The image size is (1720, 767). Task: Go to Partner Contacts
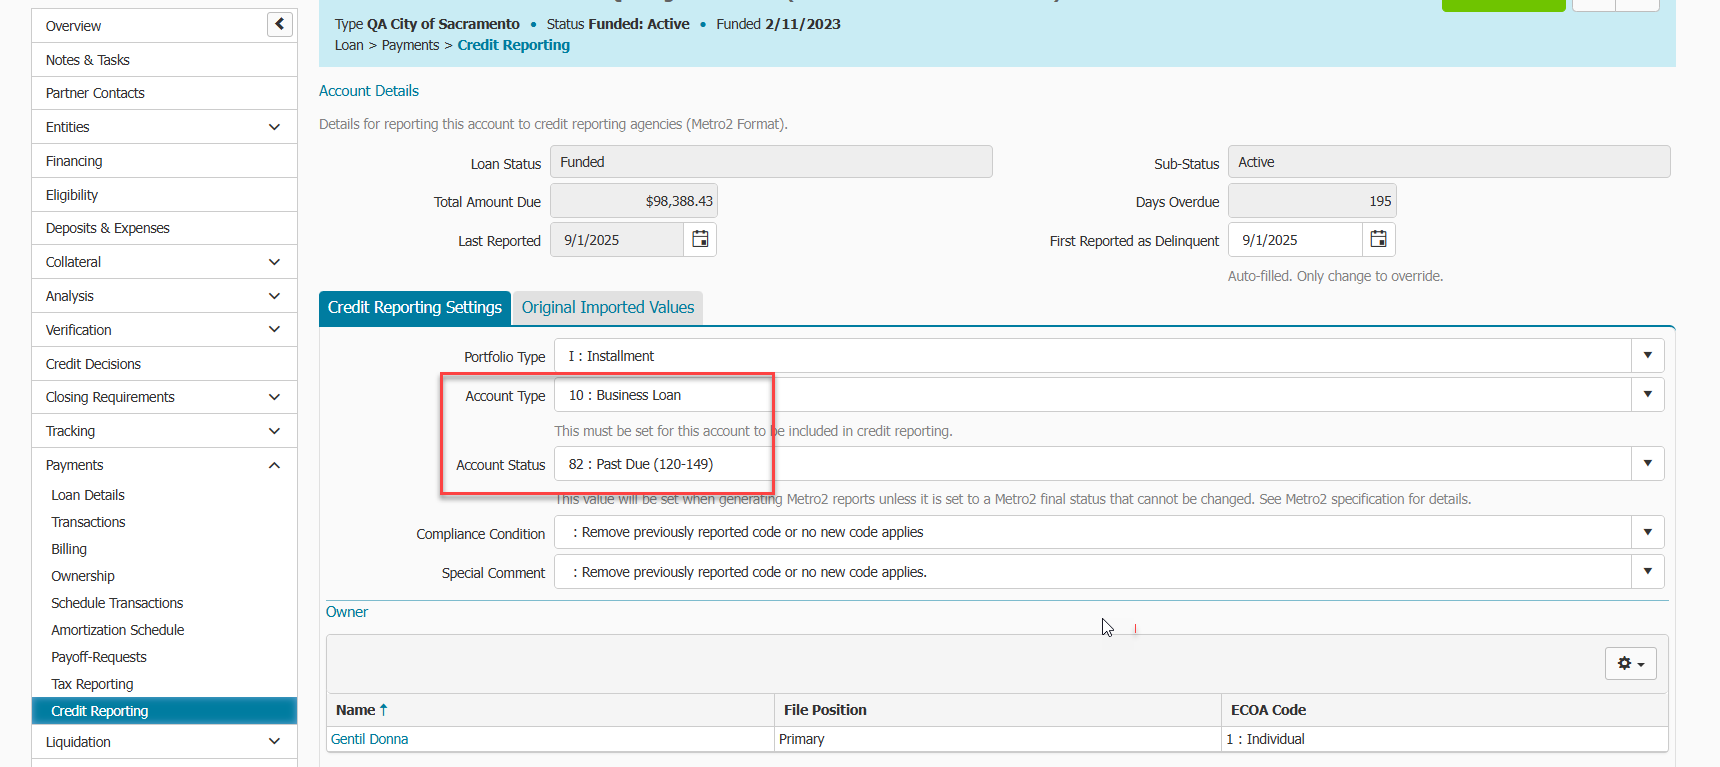(x=95, y=93)
